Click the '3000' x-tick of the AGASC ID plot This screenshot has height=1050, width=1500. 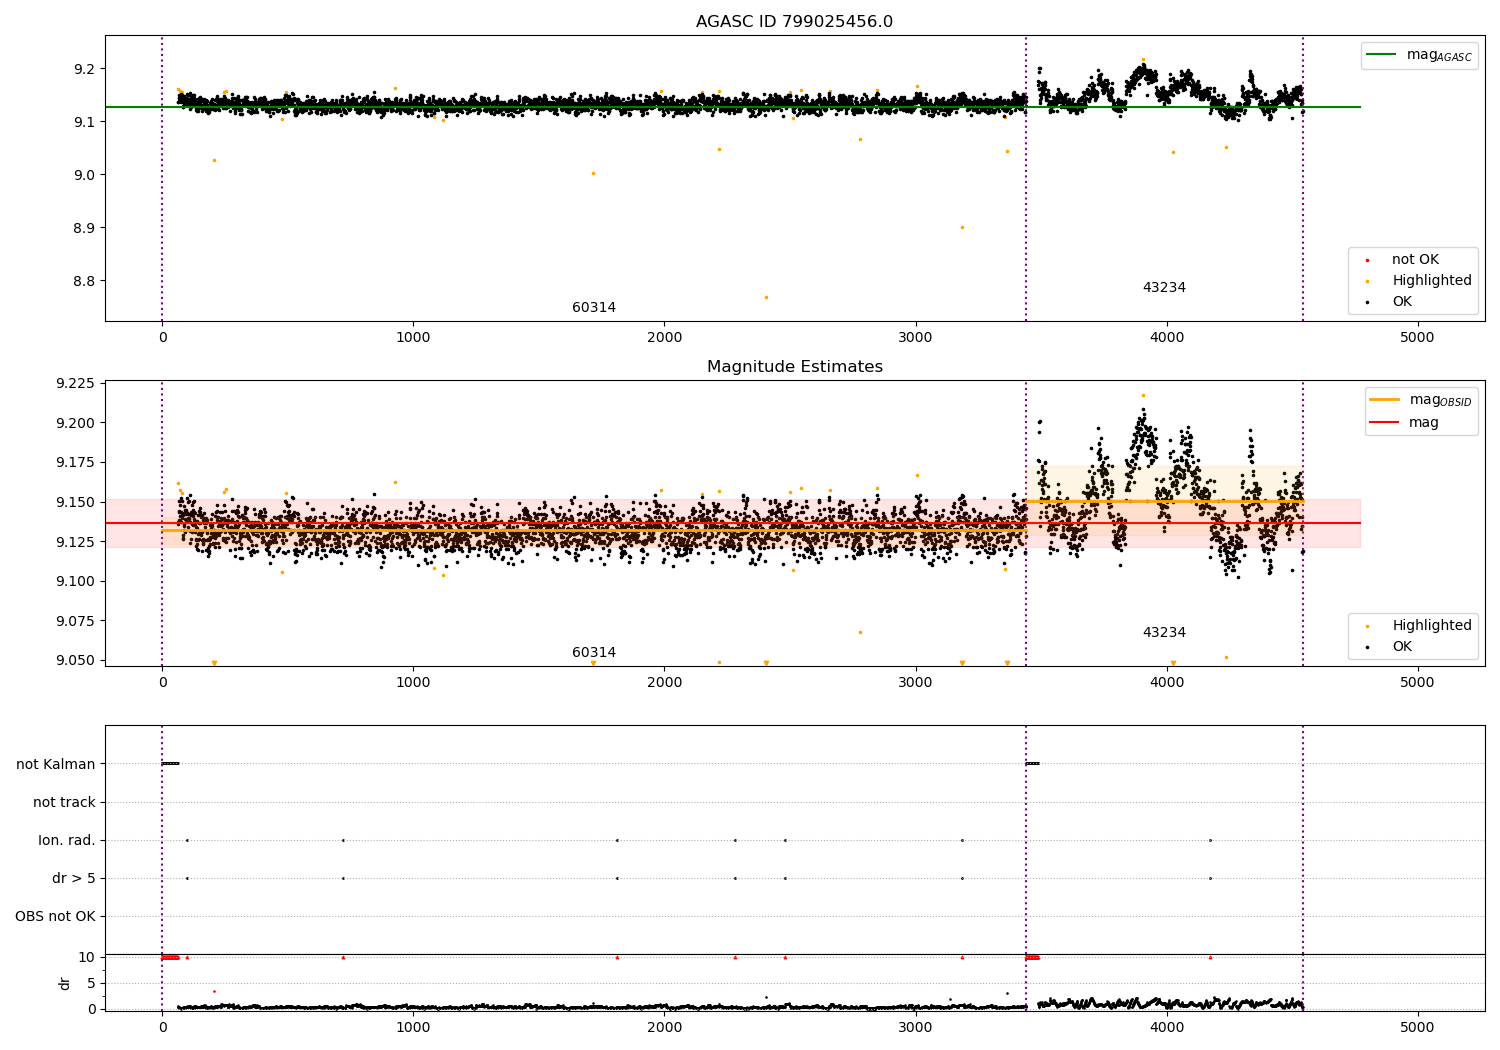tap(916, 338)
